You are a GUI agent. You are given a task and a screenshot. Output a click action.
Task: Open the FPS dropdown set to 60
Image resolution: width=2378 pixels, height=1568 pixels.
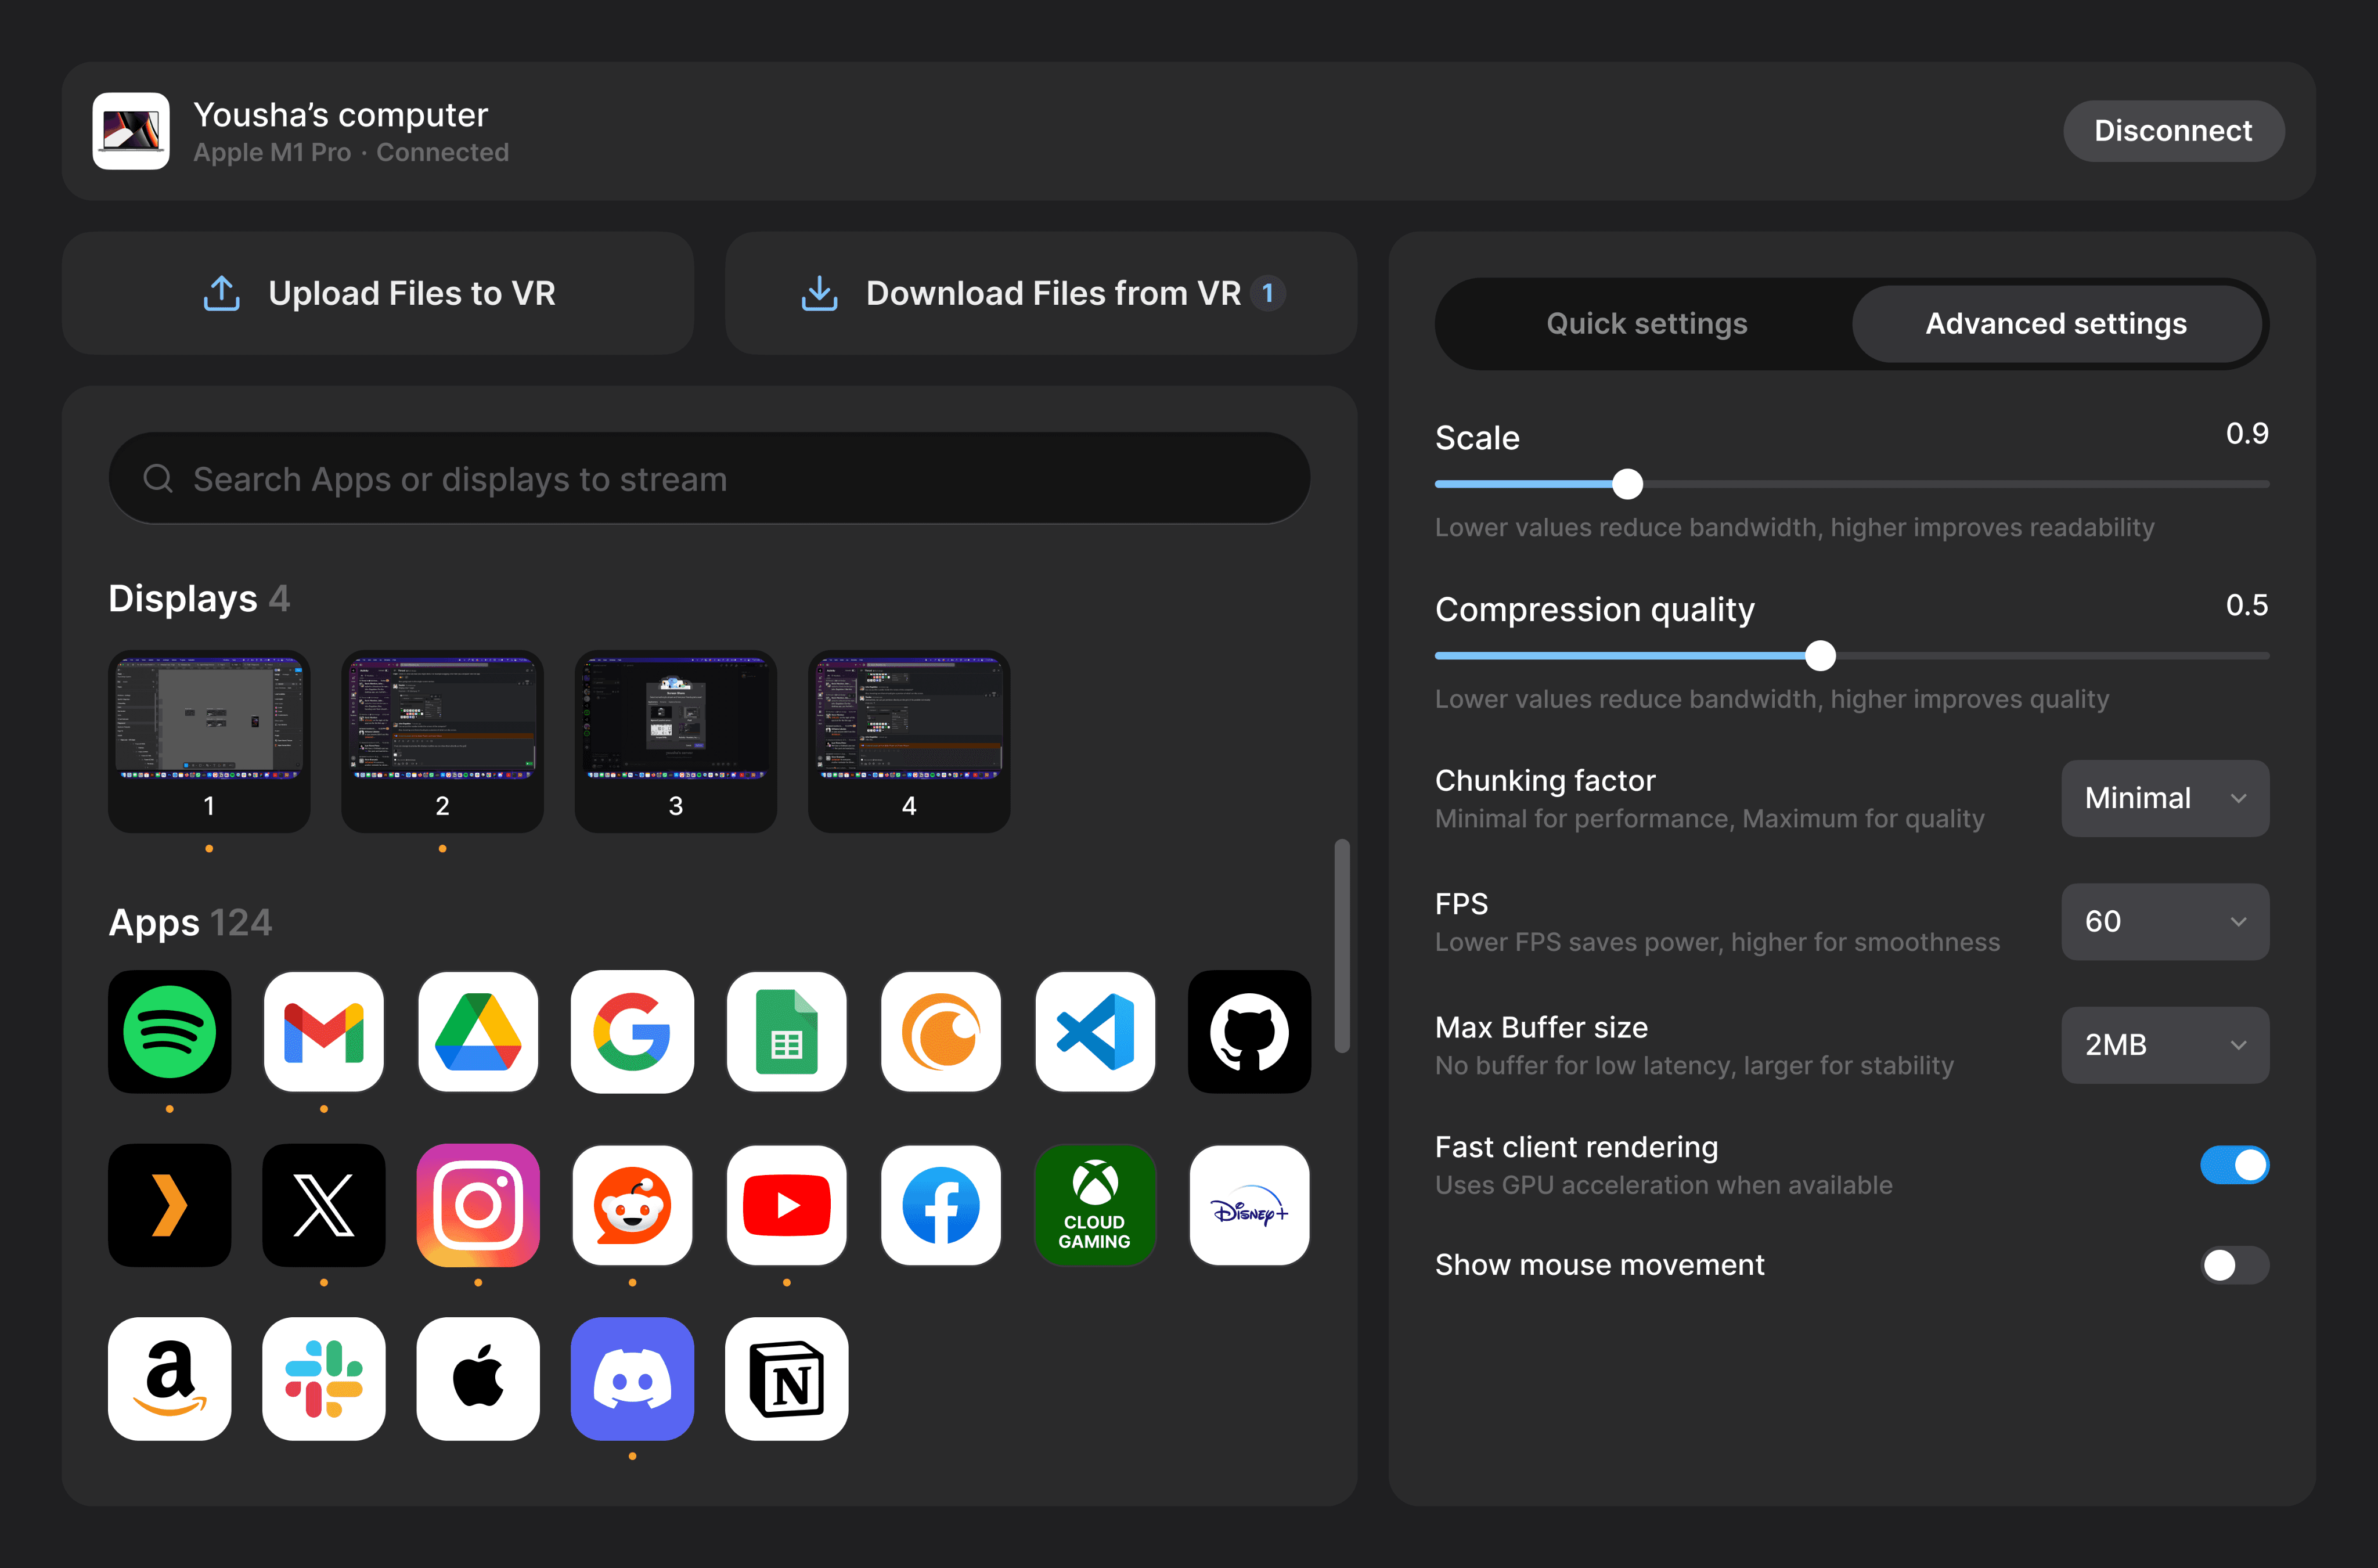pyautogui.click(x=2164, y=921)
